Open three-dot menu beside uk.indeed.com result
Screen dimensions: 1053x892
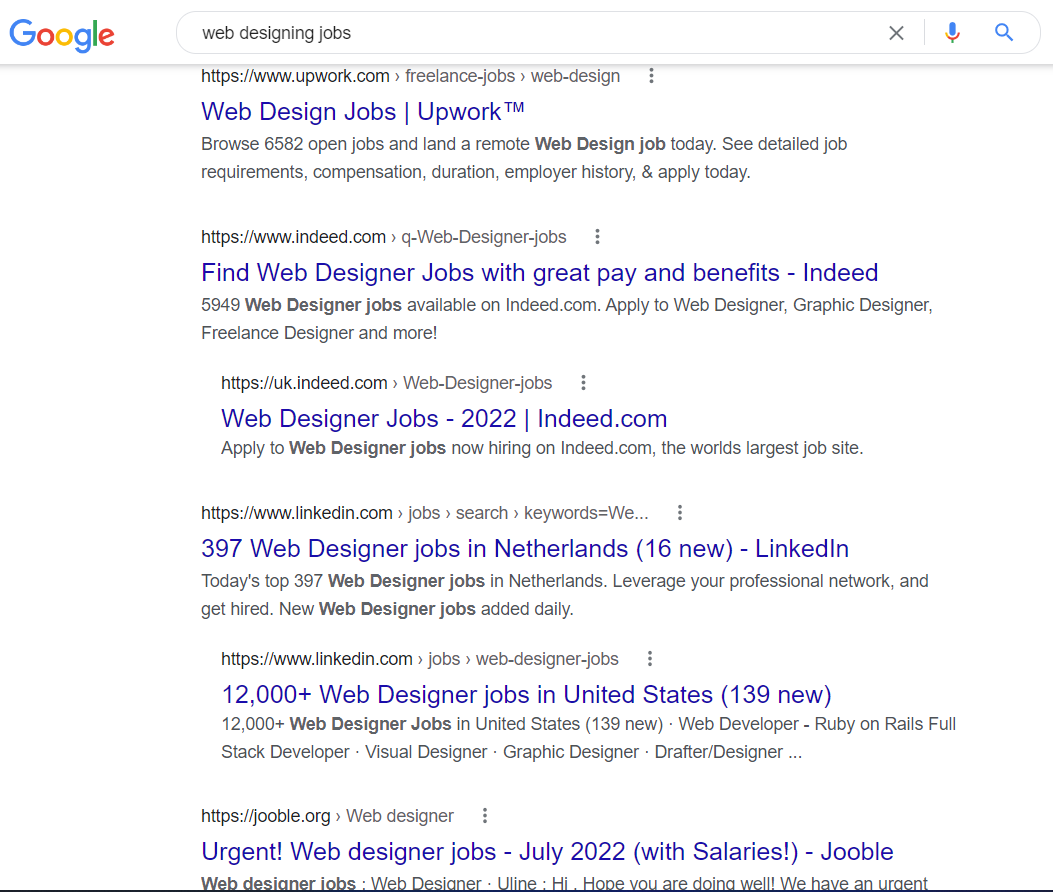point(583,383)
